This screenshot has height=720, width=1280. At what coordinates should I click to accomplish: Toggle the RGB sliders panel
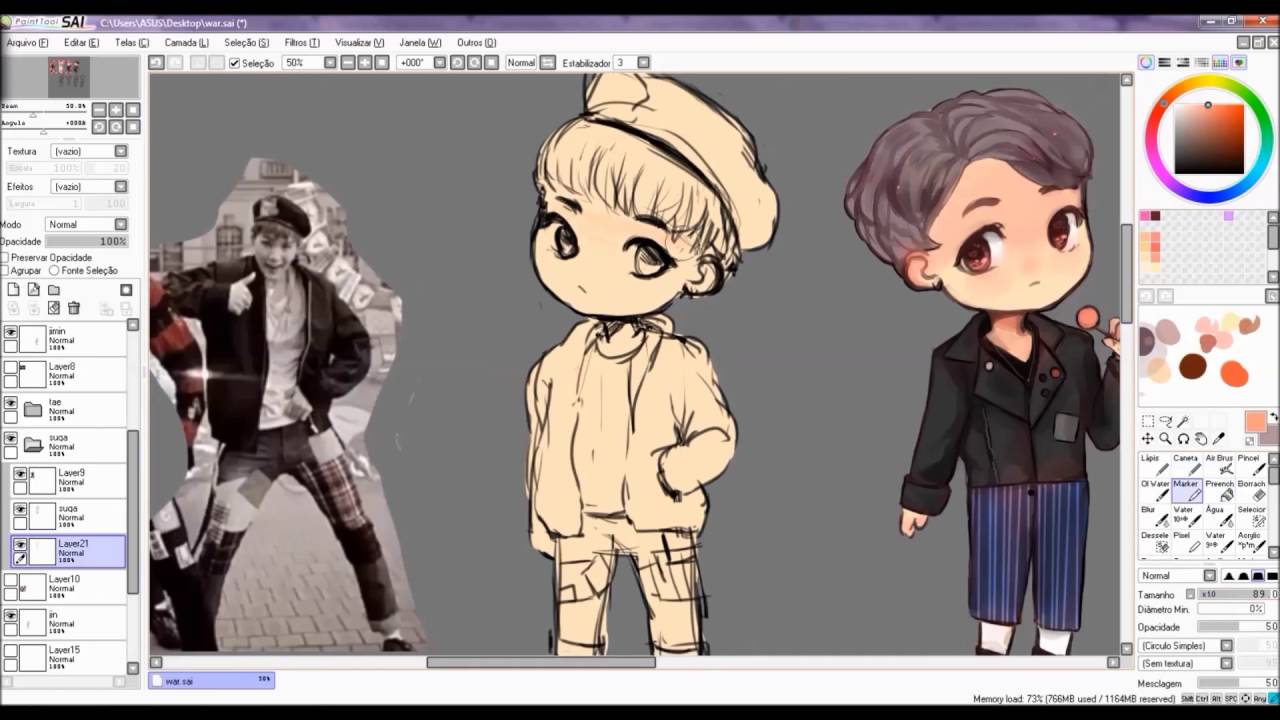1165,62
